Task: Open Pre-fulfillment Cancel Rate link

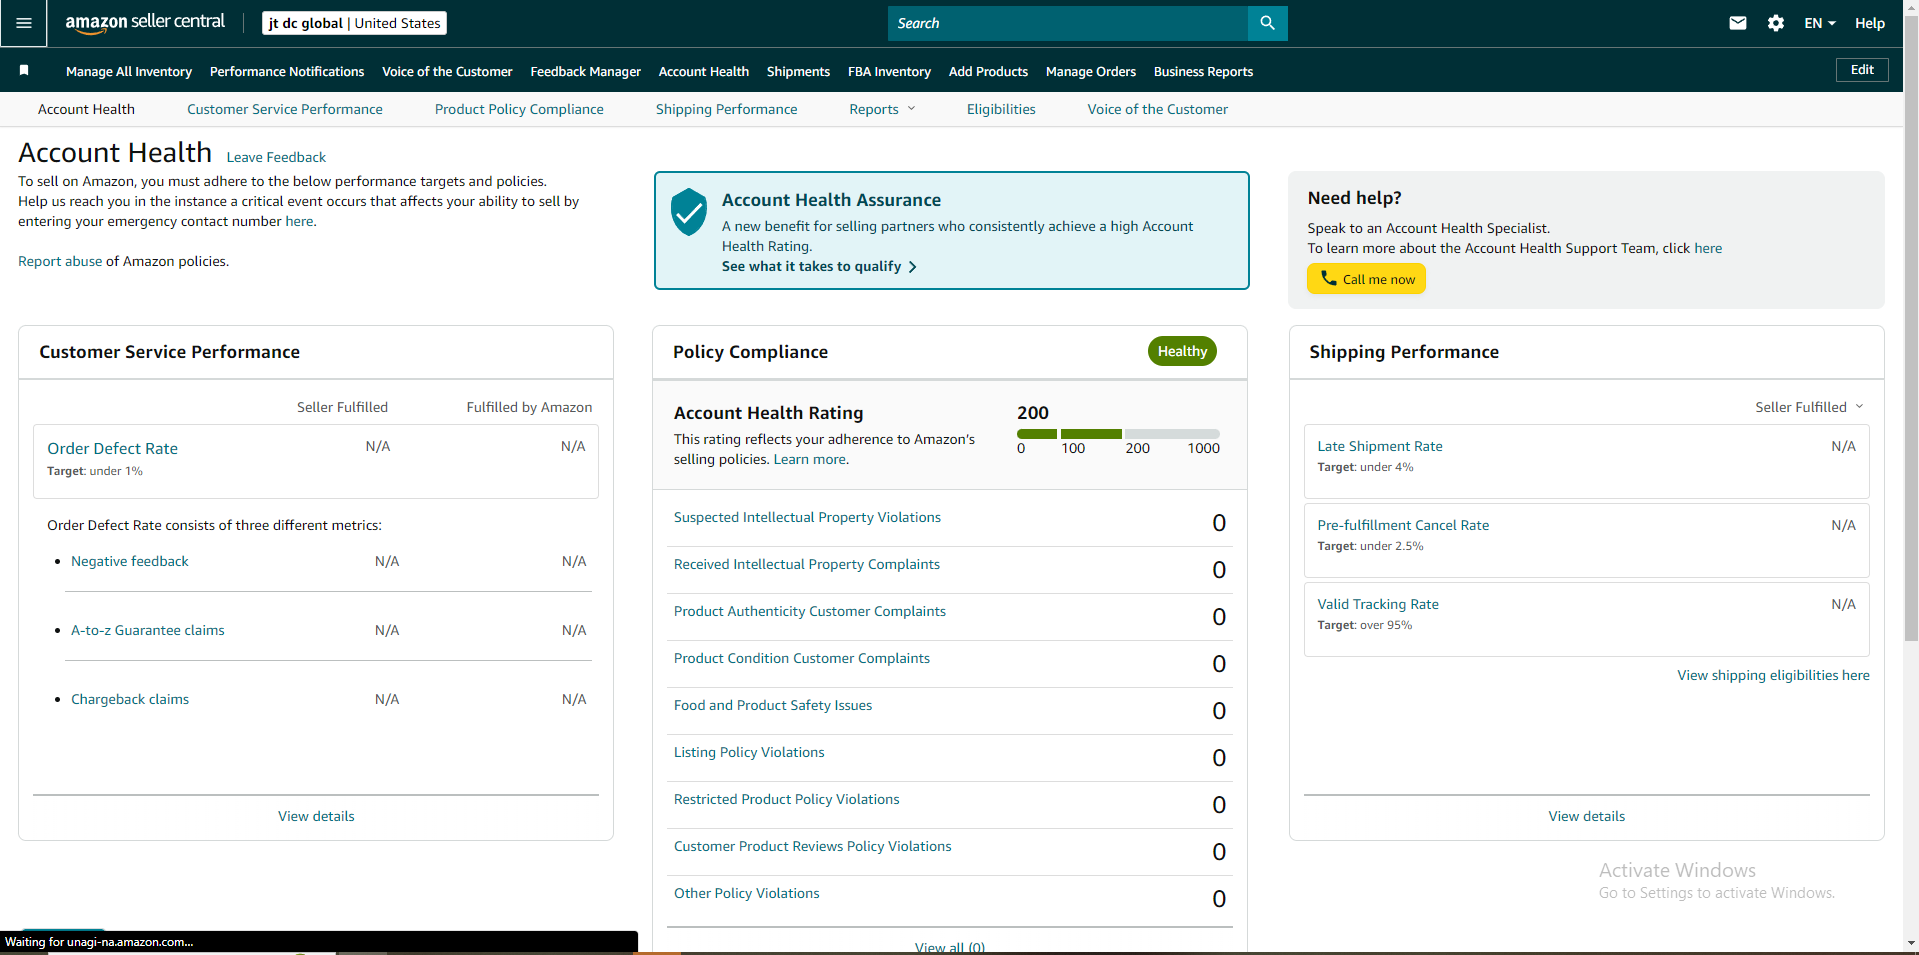Action: pyautogui.click(x=1403, y=525)
